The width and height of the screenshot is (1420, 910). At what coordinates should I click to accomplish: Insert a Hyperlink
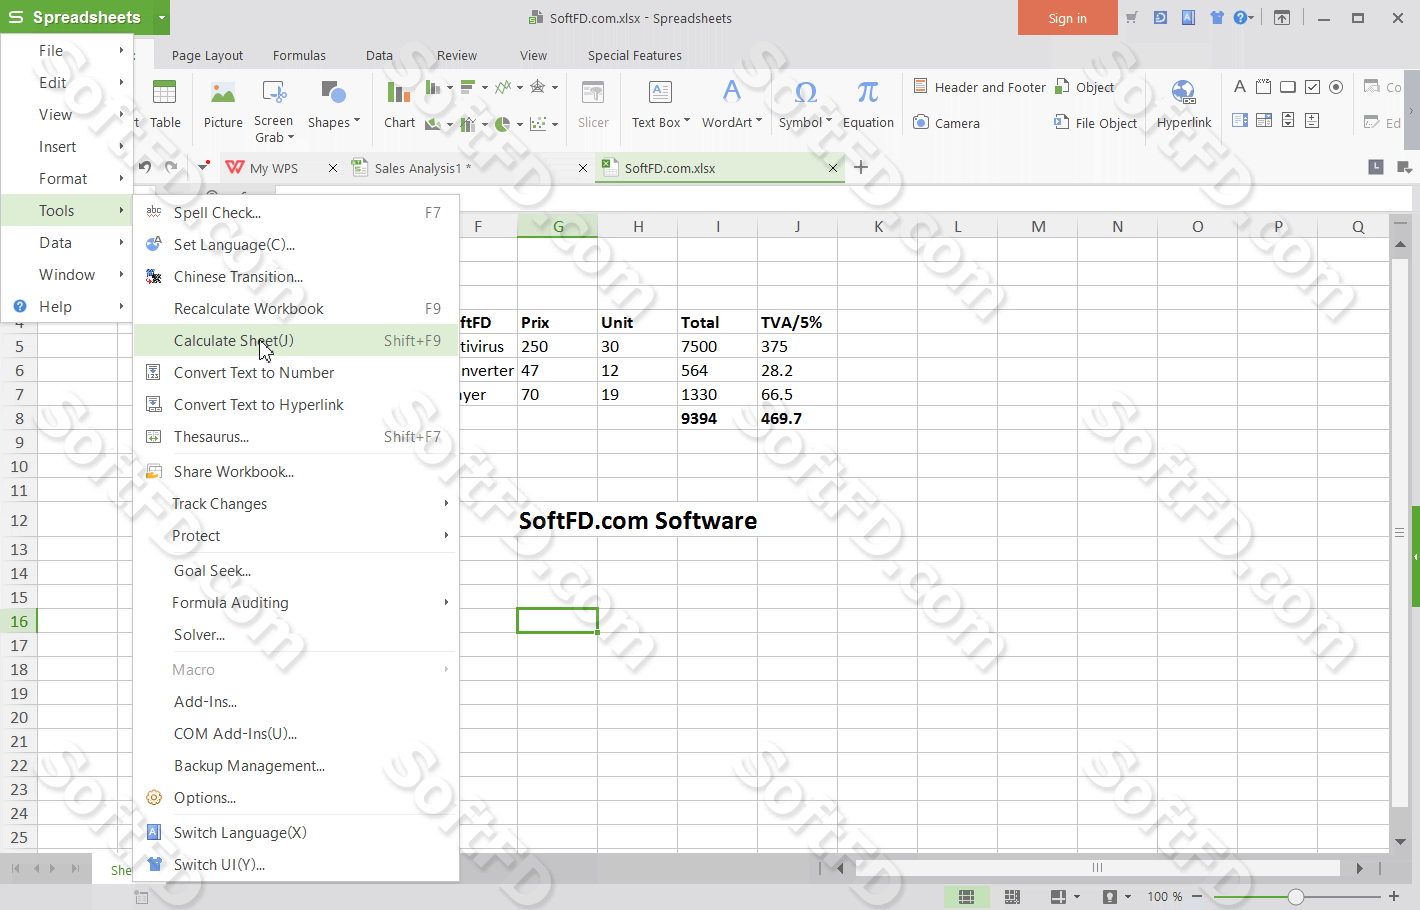pyautogui.click(x=1184, y=104)
